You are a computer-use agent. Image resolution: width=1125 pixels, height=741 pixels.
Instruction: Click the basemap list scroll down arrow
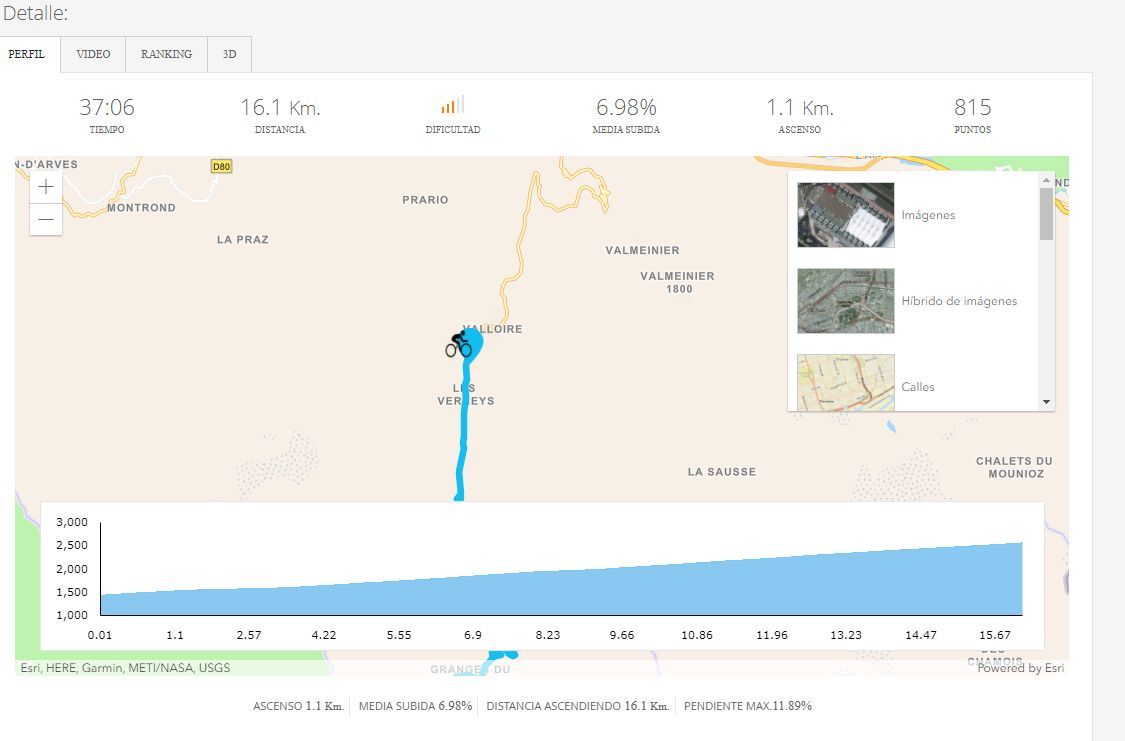pyautogui.click(x=1046, y=402)
